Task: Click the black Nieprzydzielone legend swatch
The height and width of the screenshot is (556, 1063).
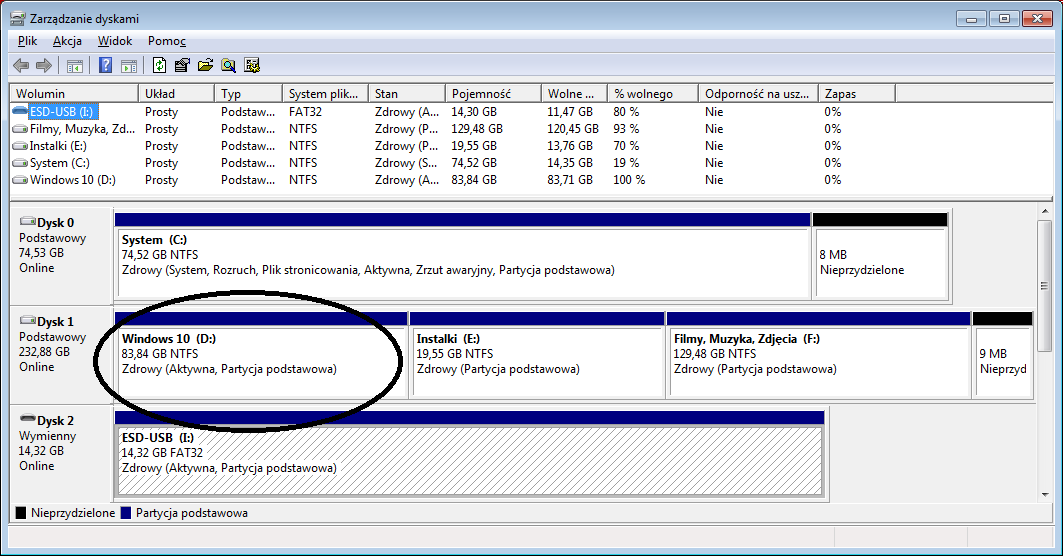Action: (x=20, y=513)
